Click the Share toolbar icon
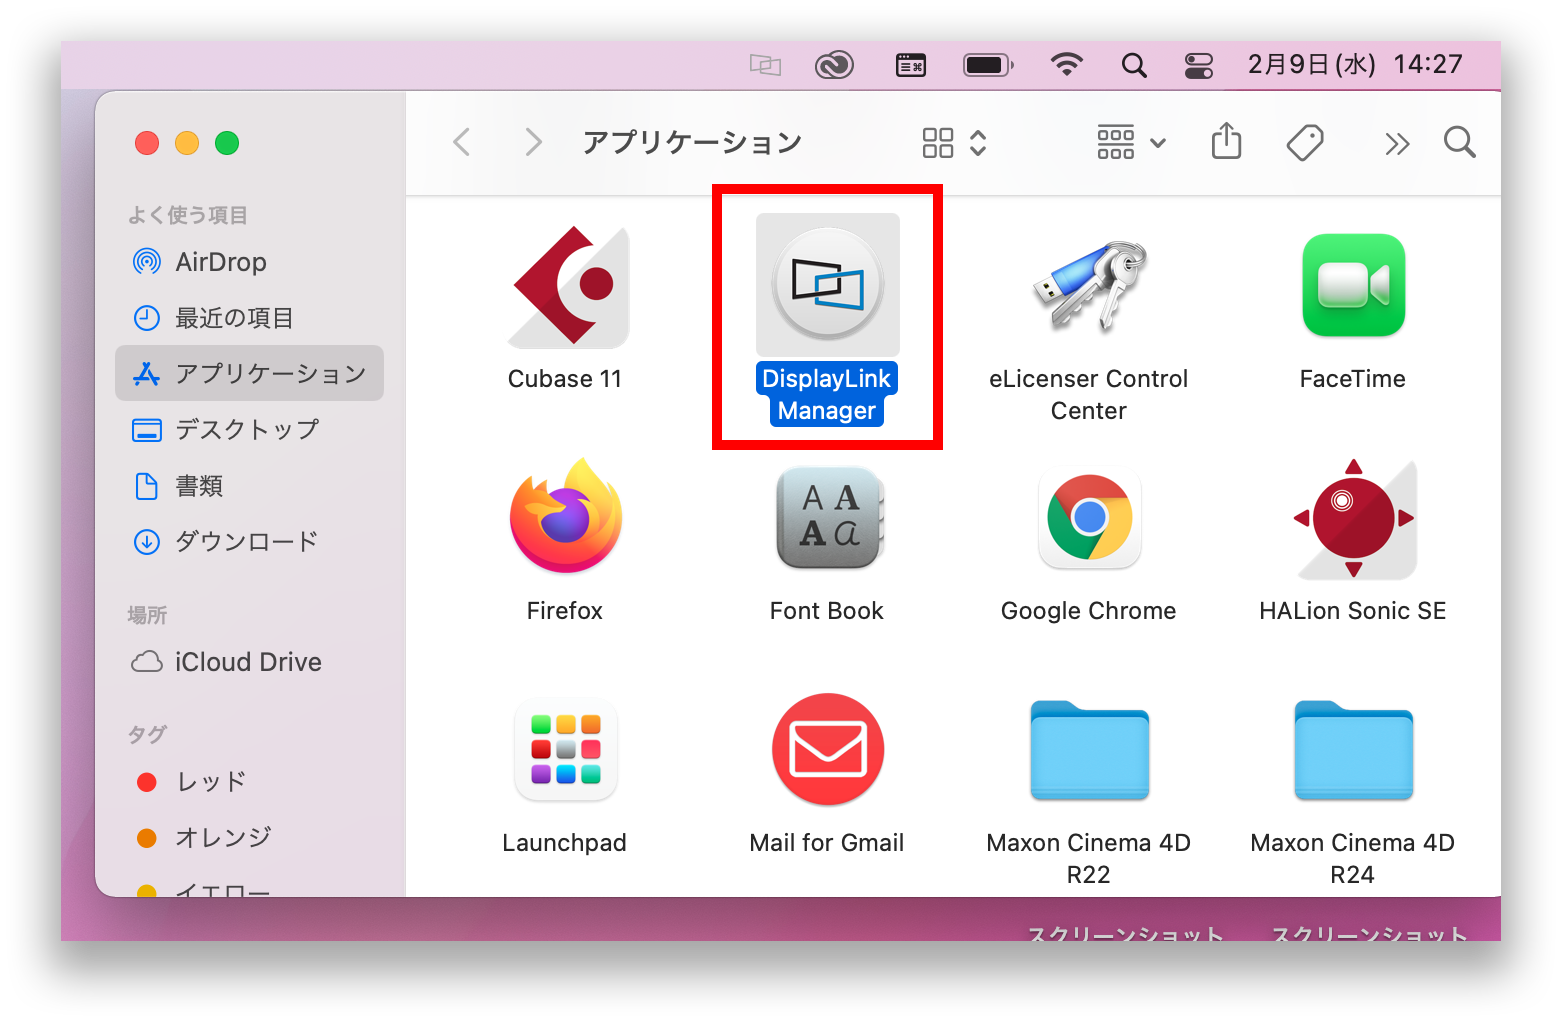 (x=1226, y=141)
